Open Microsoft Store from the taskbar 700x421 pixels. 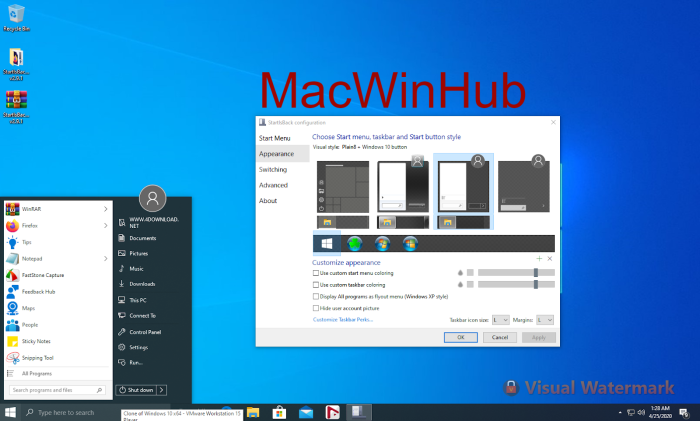279,412
